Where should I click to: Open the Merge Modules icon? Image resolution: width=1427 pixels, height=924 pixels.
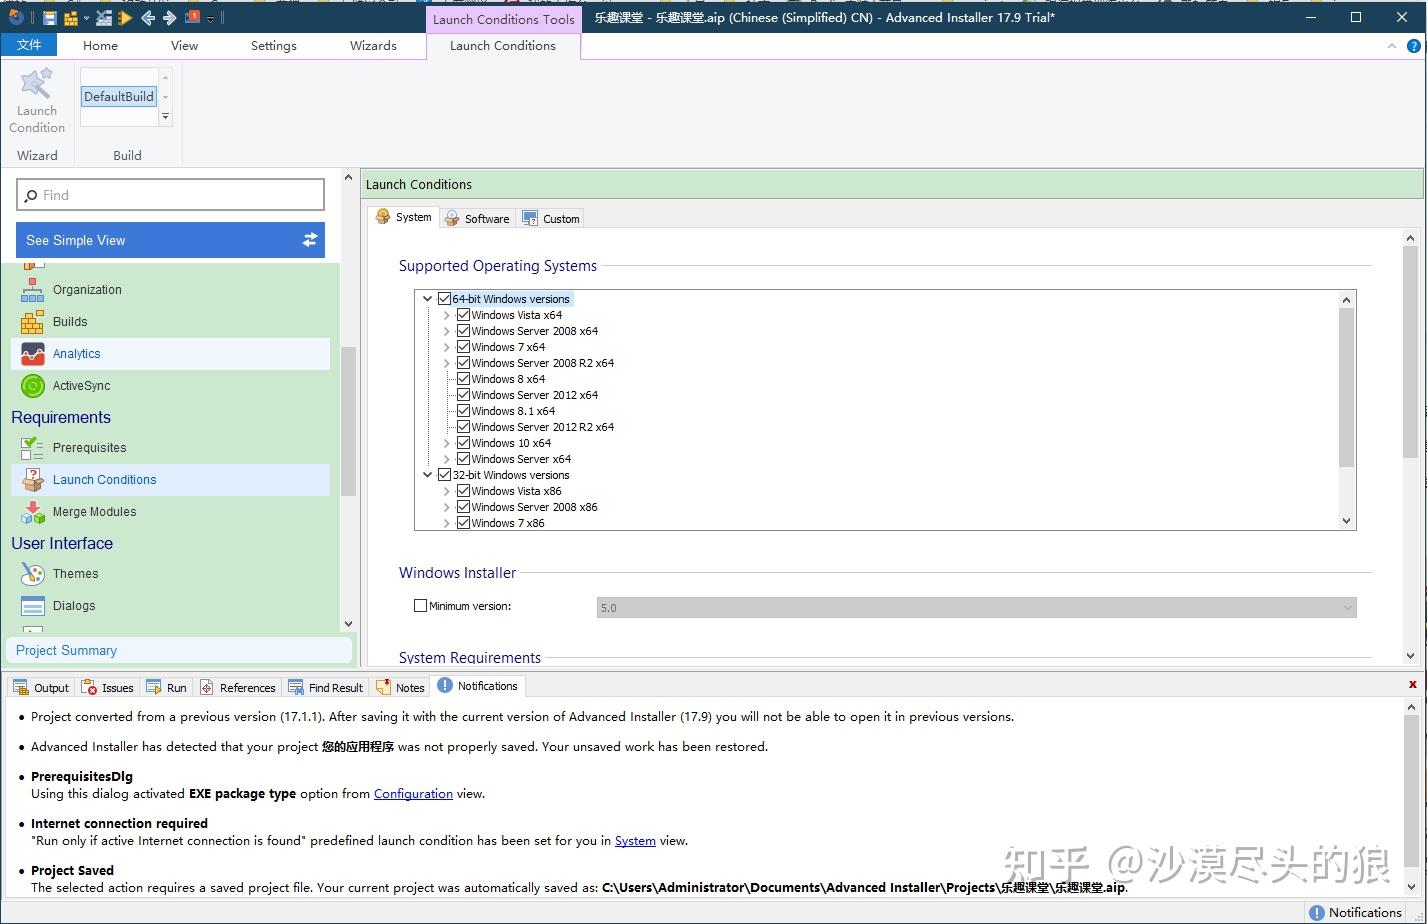pos(33,512)
